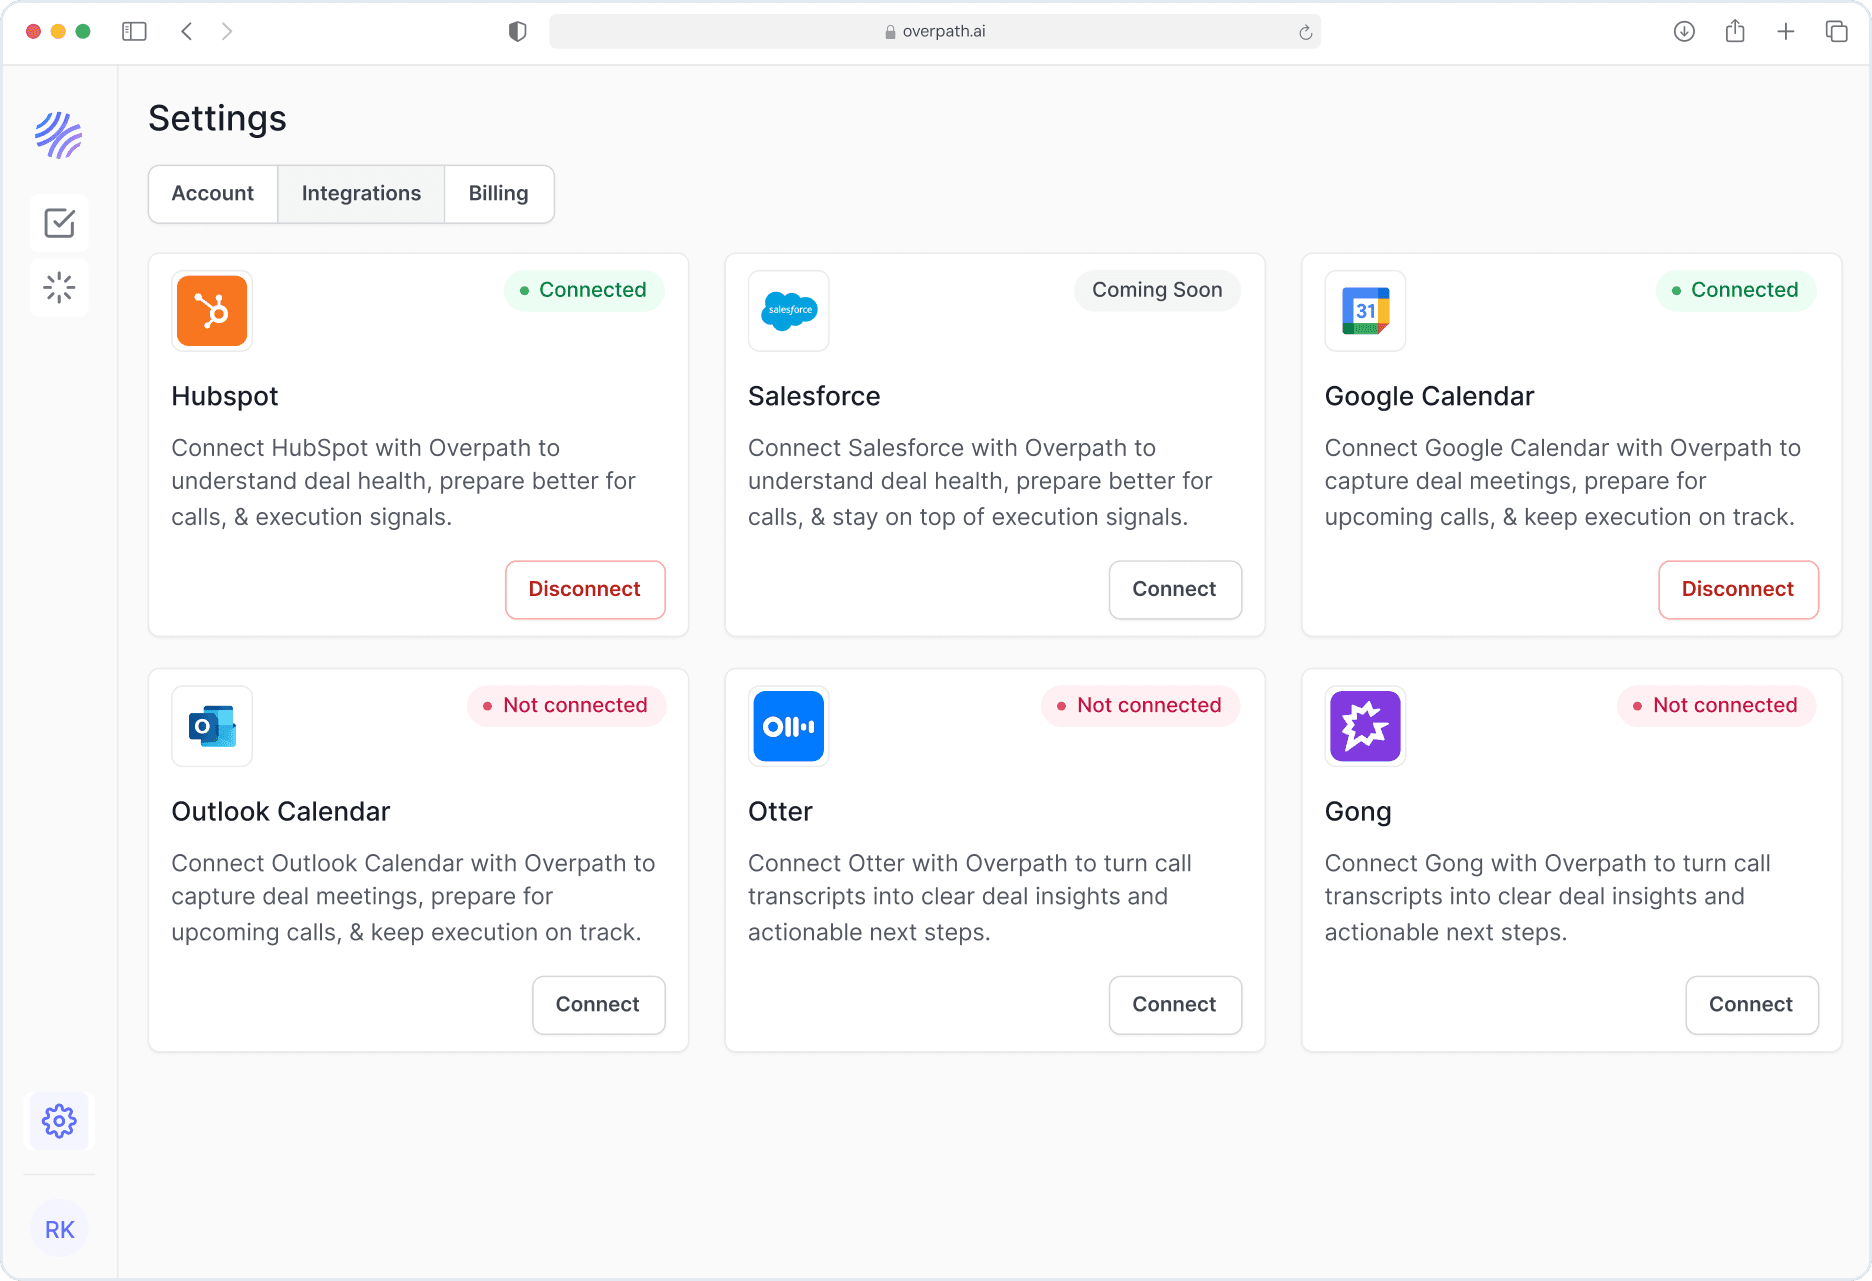Click Google Calendar's Connected badge
Image resolution: width=1872 pixels, height=1281 pixels.
coord(1736,291)
